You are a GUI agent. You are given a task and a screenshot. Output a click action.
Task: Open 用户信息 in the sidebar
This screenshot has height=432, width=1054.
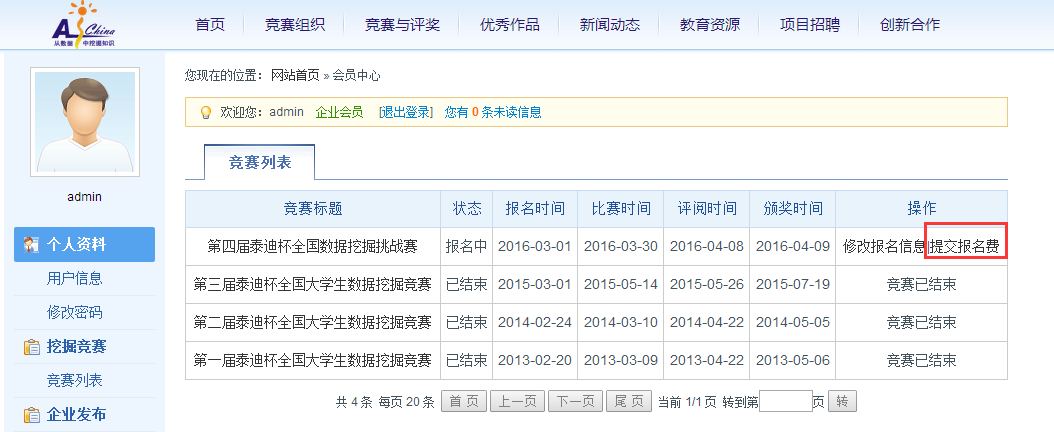tap(75, 278)
